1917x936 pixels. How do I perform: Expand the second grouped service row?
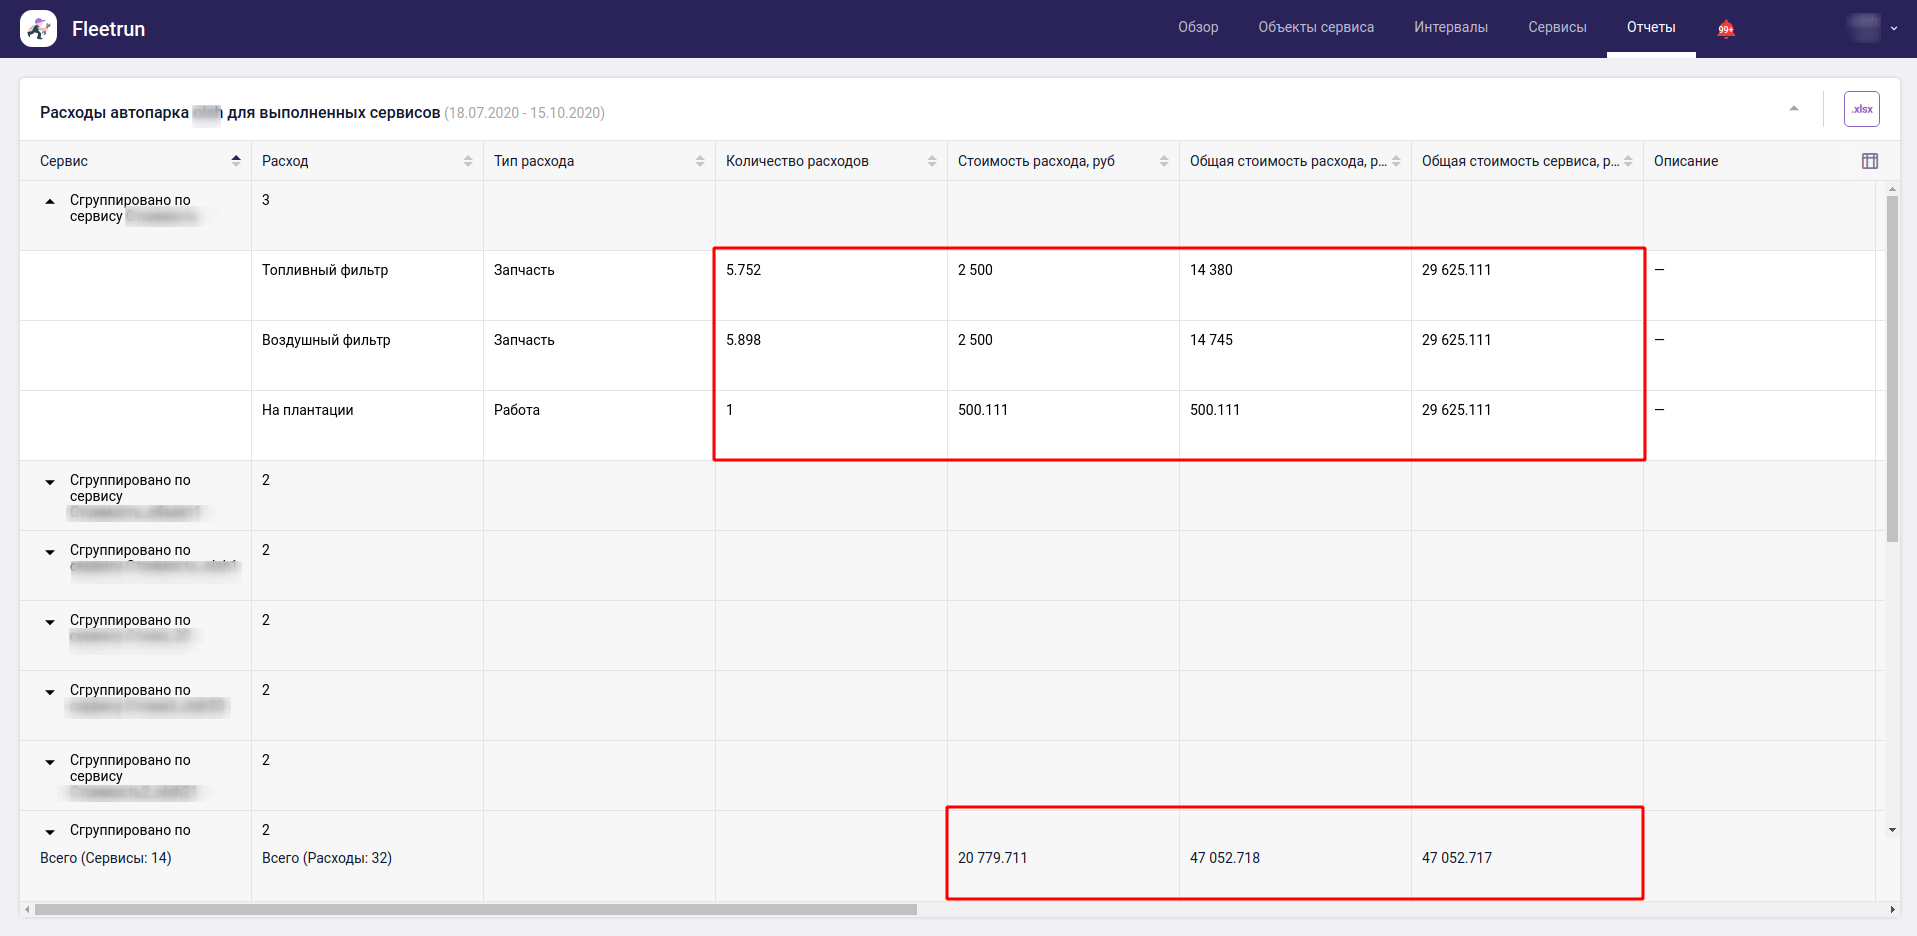coord(50,482)
